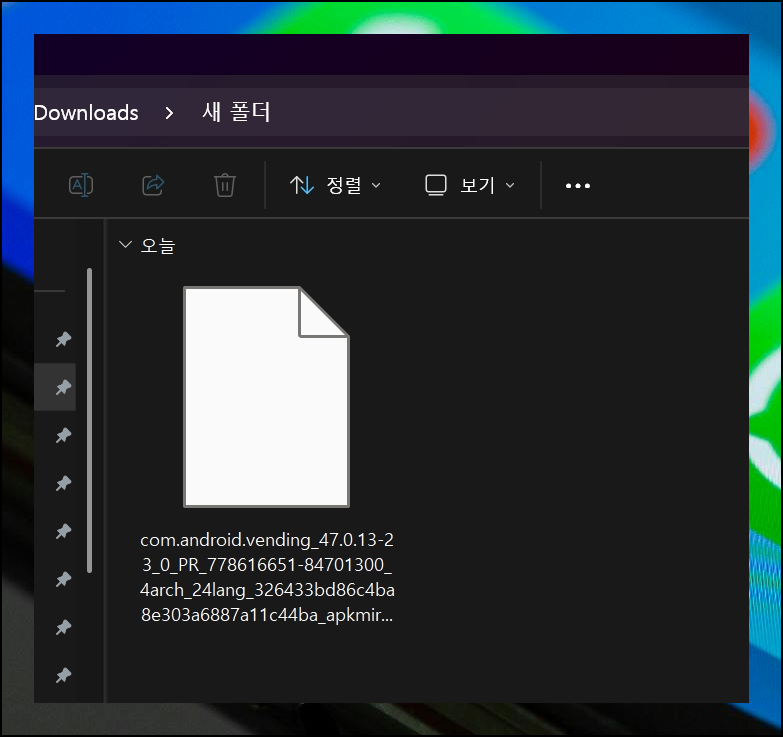
Task: Open the 보기 view dropdown
Action: 469,185
